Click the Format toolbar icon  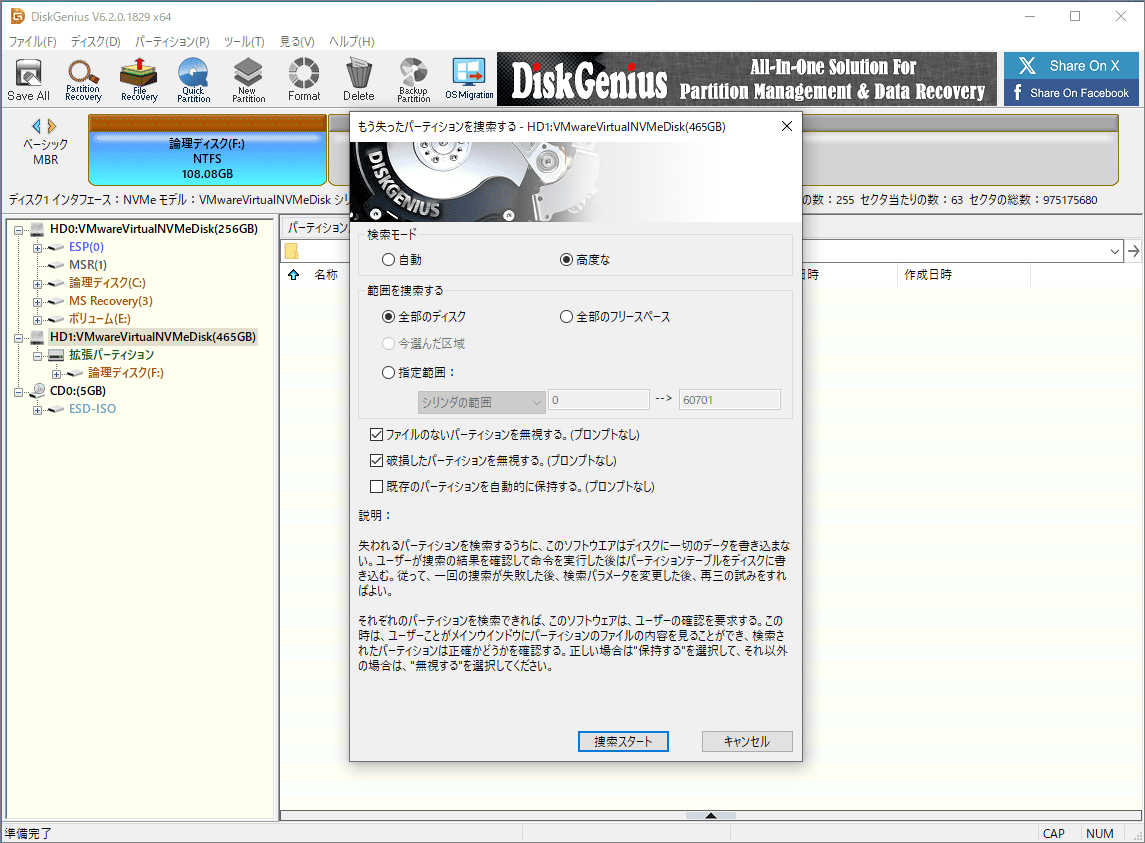click(304, 80)
